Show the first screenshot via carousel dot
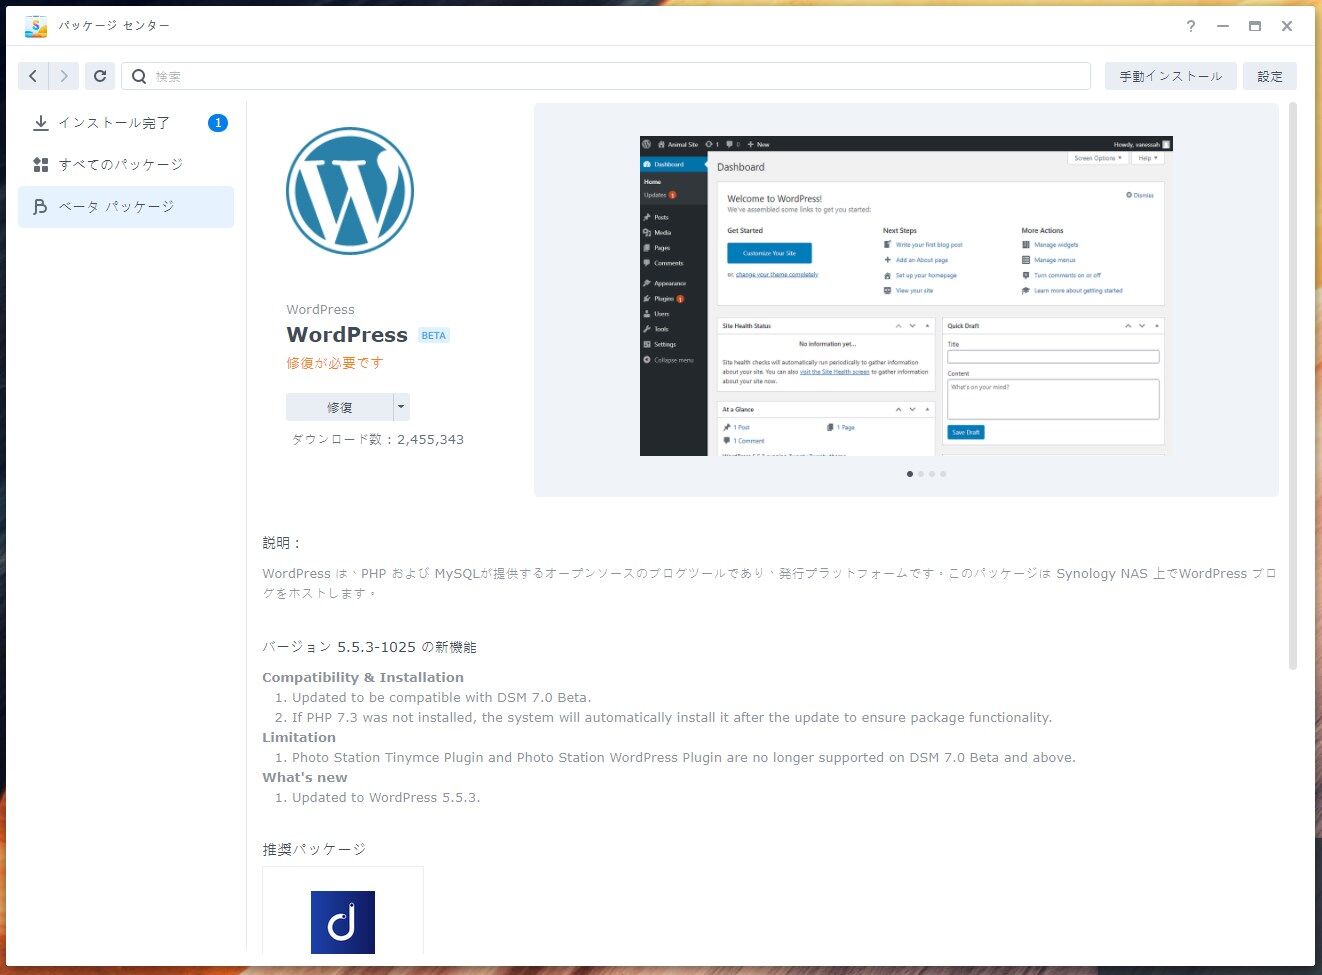The height and width of the screenshot is (975, 1322). point(910,474)
